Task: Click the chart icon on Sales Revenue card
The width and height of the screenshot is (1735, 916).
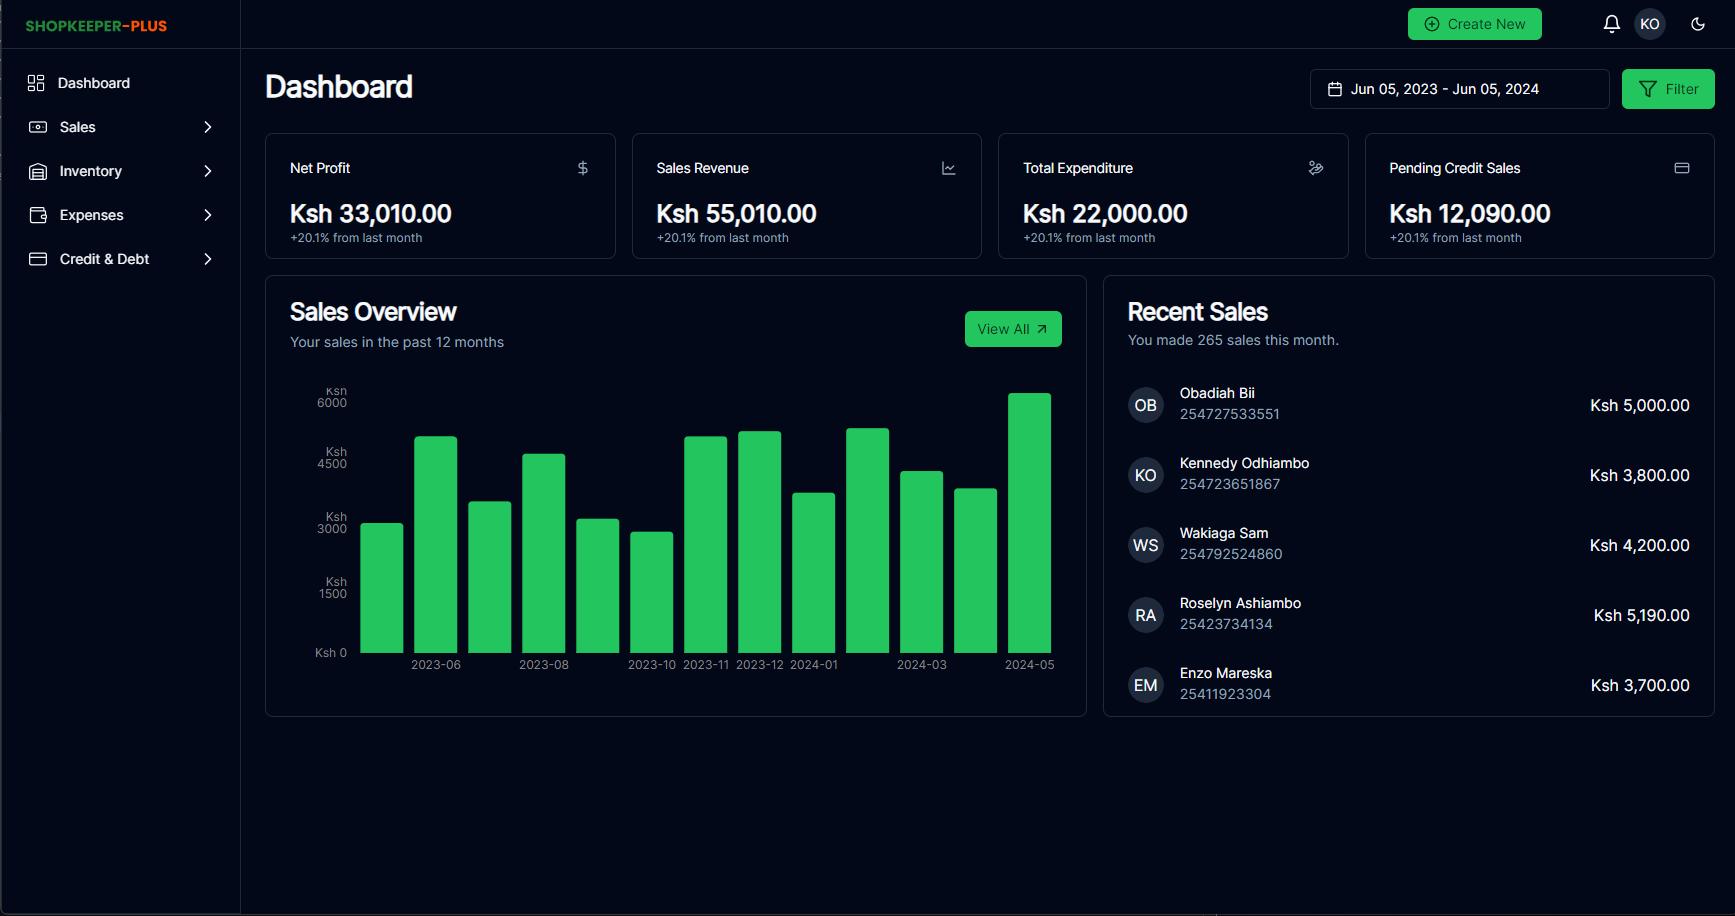Action: pos(949,168)
